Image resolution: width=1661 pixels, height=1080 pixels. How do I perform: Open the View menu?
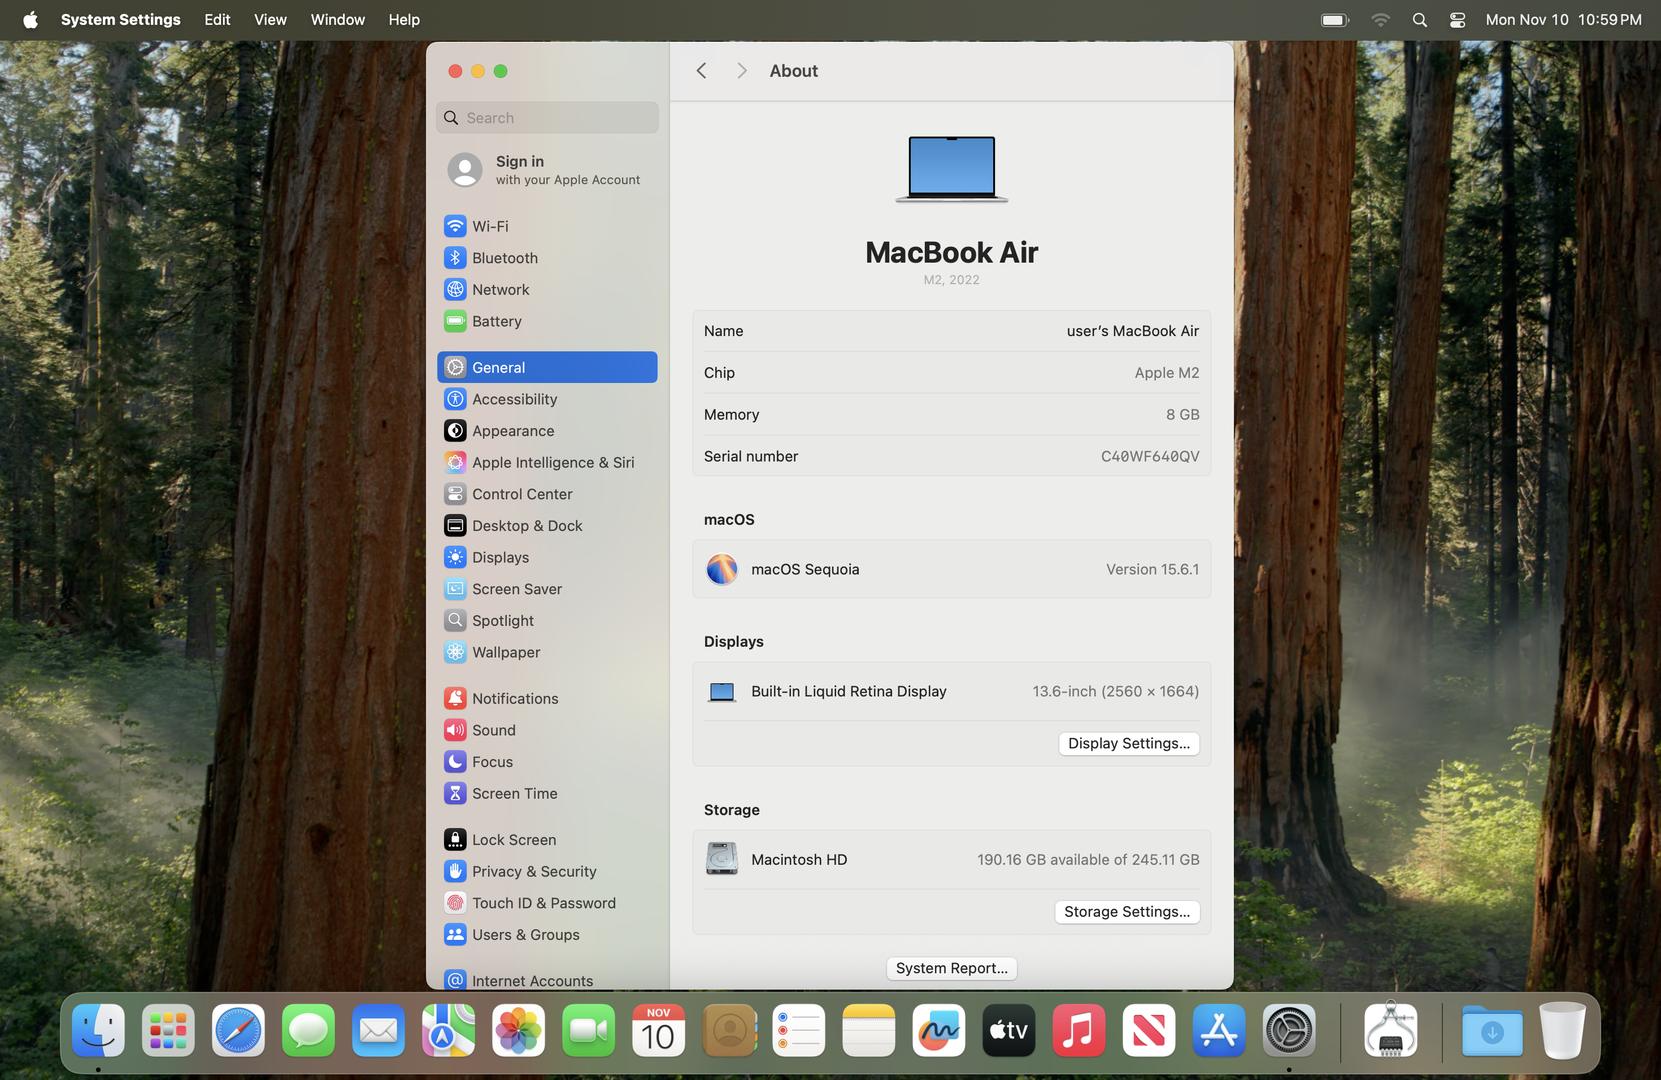270,20
